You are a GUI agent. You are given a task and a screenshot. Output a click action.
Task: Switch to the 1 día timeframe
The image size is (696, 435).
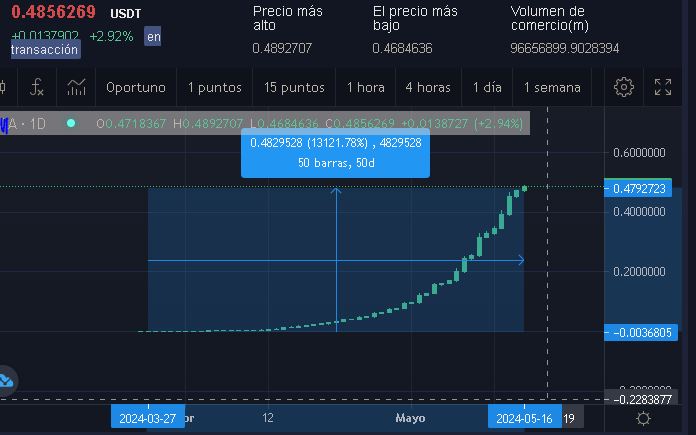click(x=487, y=87)
